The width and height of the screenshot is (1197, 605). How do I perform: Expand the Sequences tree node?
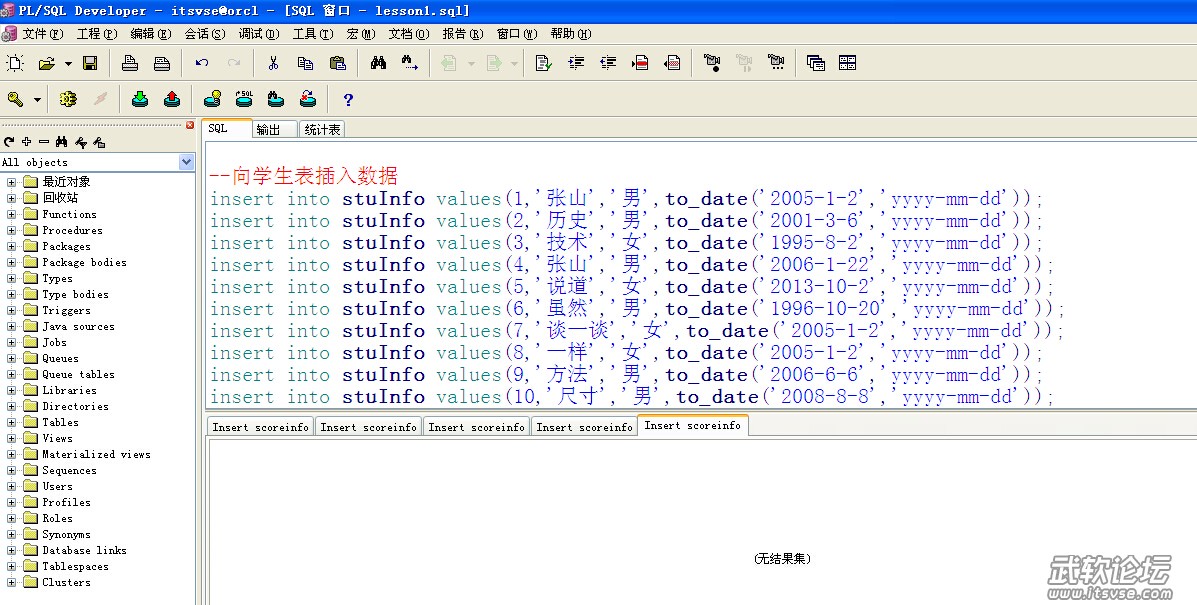11,471
